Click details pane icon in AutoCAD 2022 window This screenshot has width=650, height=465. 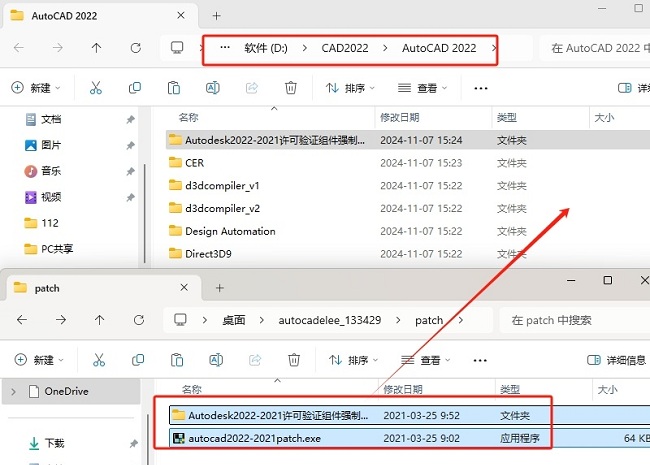[624, 88]
